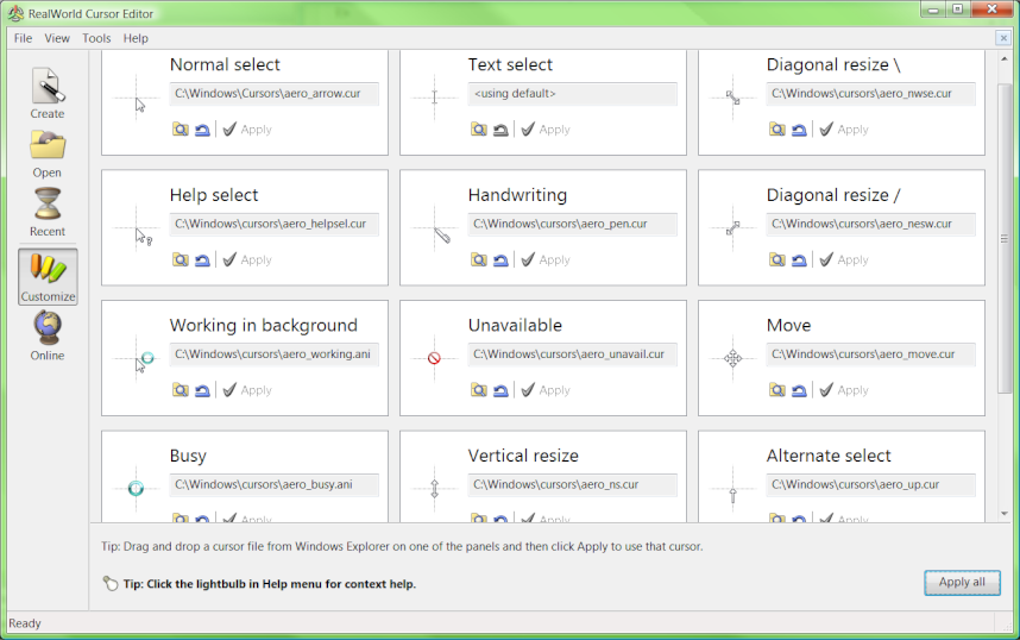Click the aero_pen.cur path field
Image resolution: width=1020 pixels, height=640 pixels.
tap(572, 224)
